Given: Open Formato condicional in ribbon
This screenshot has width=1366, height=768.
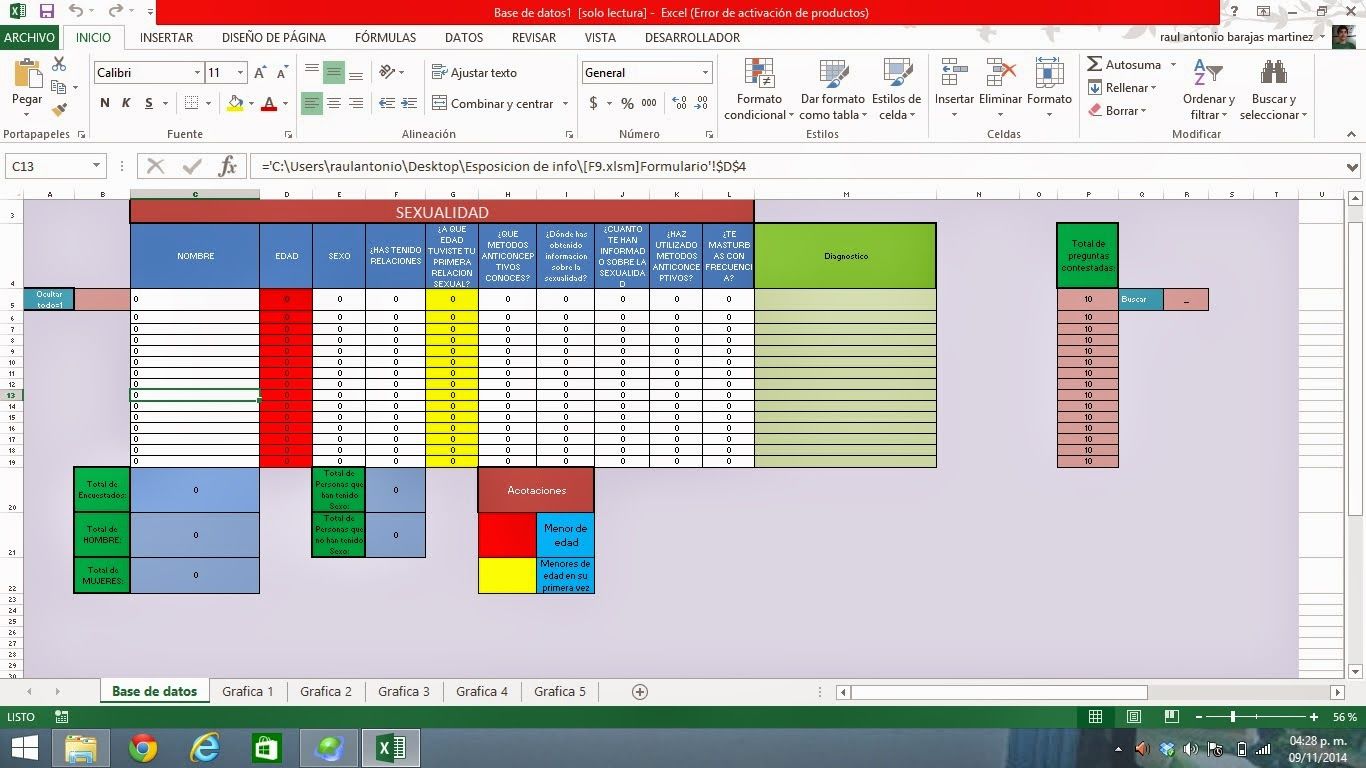Looking at the screenshot, I should (x=759, y=90).
